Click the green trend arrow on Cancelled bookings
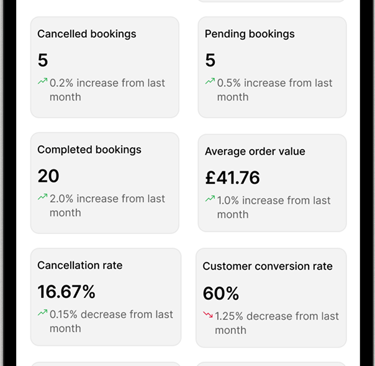This screenshot has height=366, width=375. 42,81
